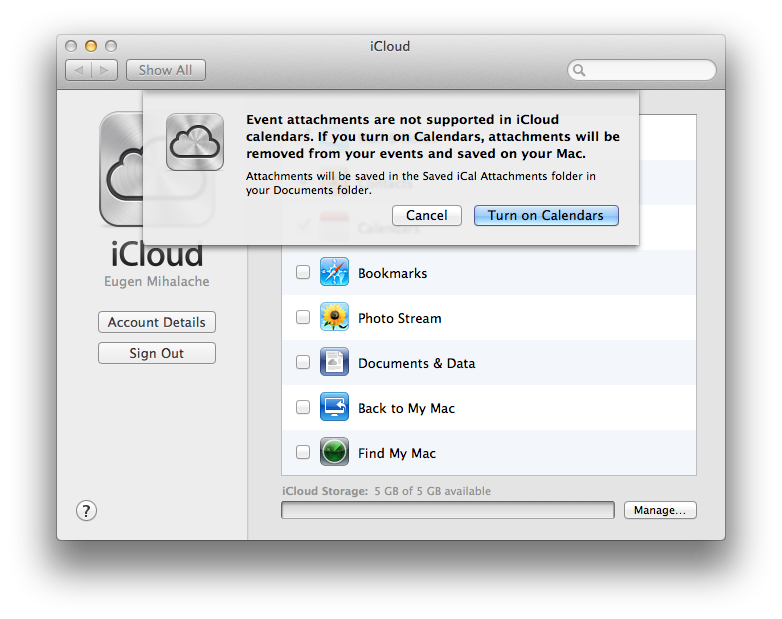Select the Back to My Mac label
Screen dimensions: 782x619
coord(406,409)
